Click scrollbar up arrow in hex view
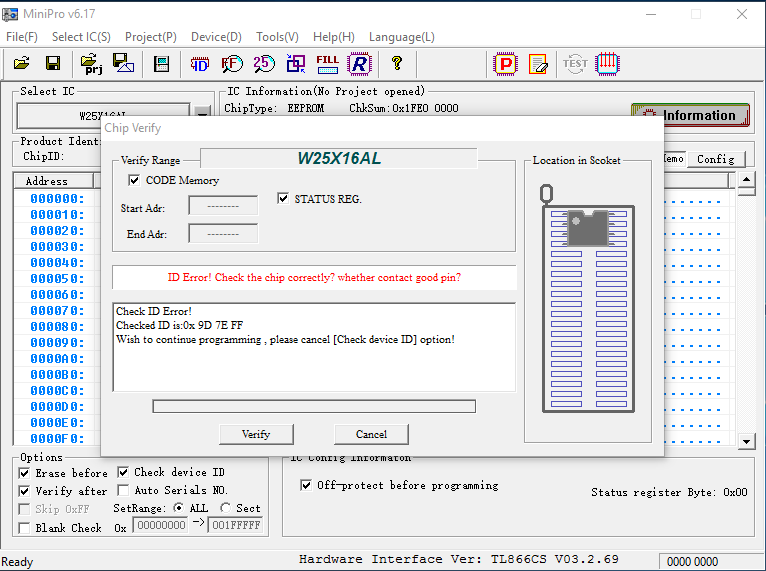This screenshot has height=571, width=766. [746, 179]
